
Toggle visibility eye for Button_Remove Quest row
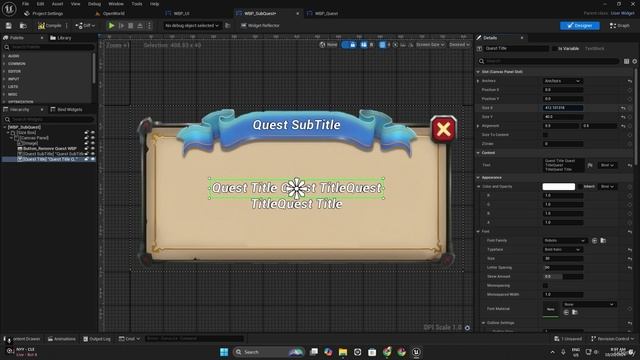click(x=93, y=149)
